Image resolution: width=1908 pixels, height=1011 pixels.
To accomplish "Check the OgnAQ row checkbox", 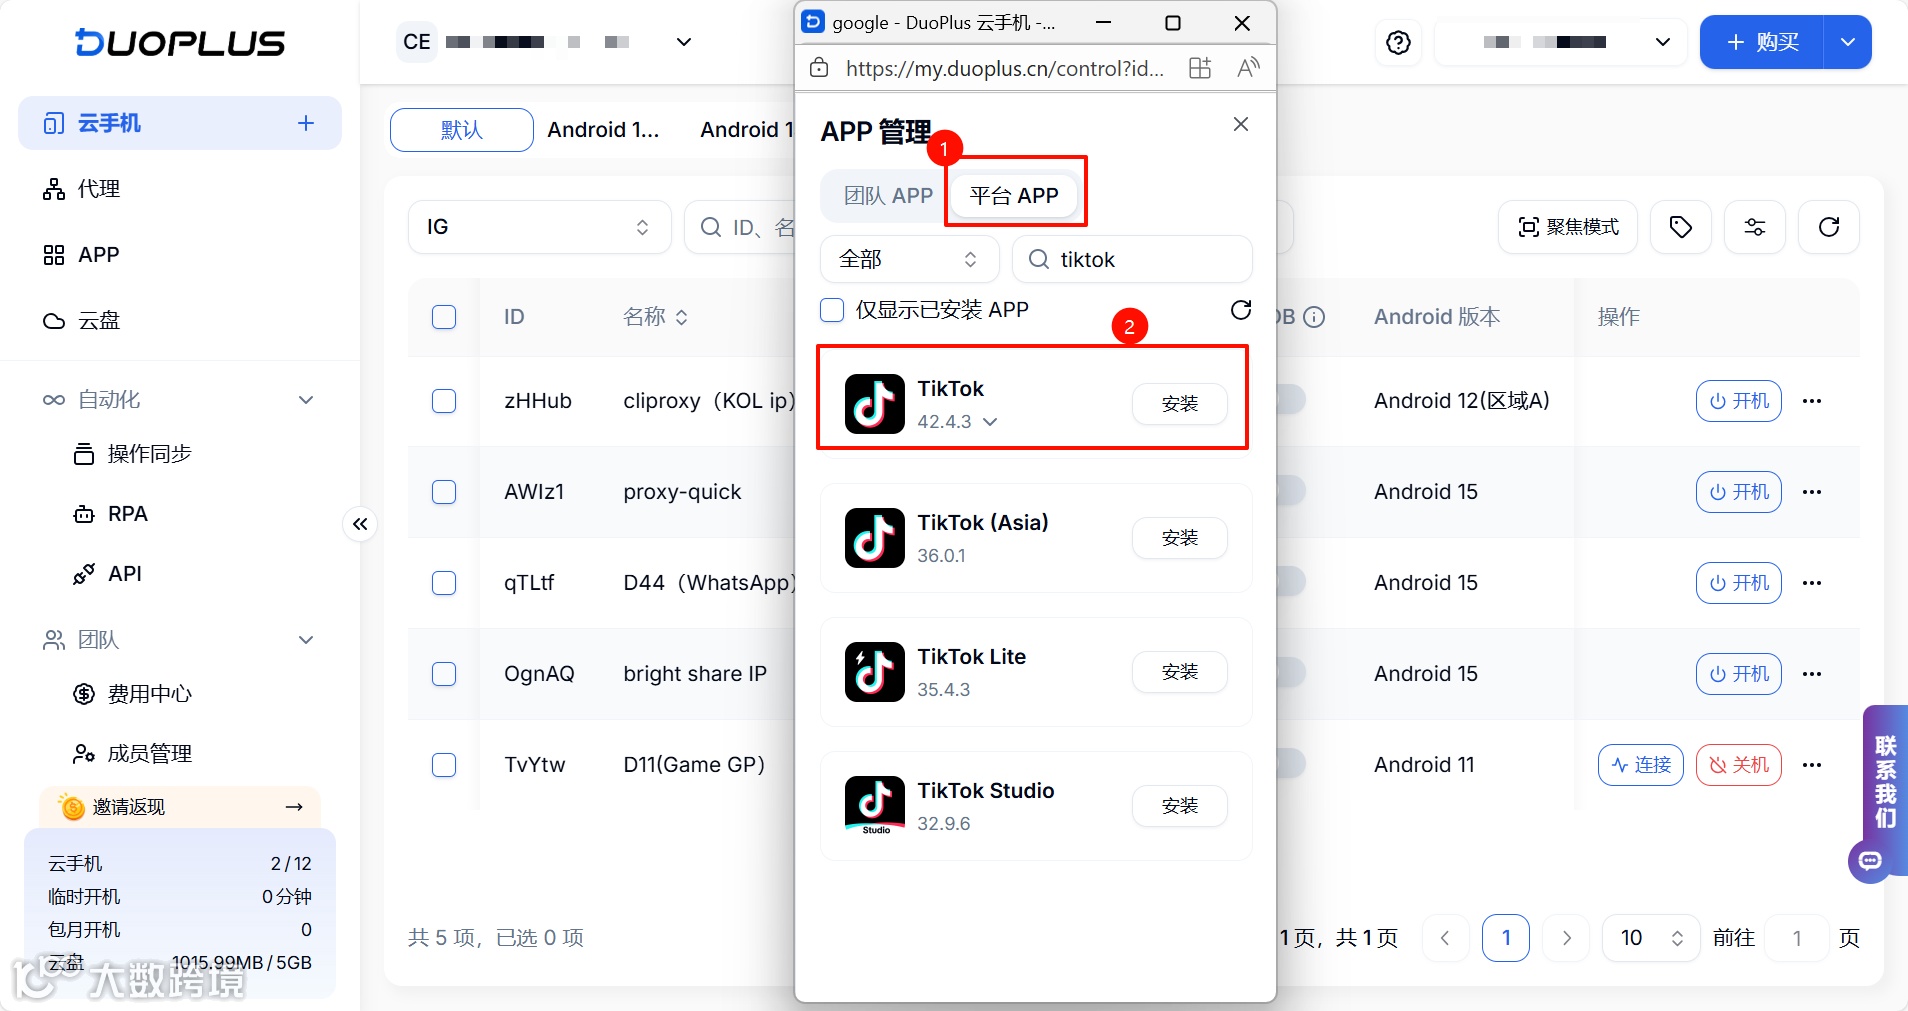I will 444,674.
